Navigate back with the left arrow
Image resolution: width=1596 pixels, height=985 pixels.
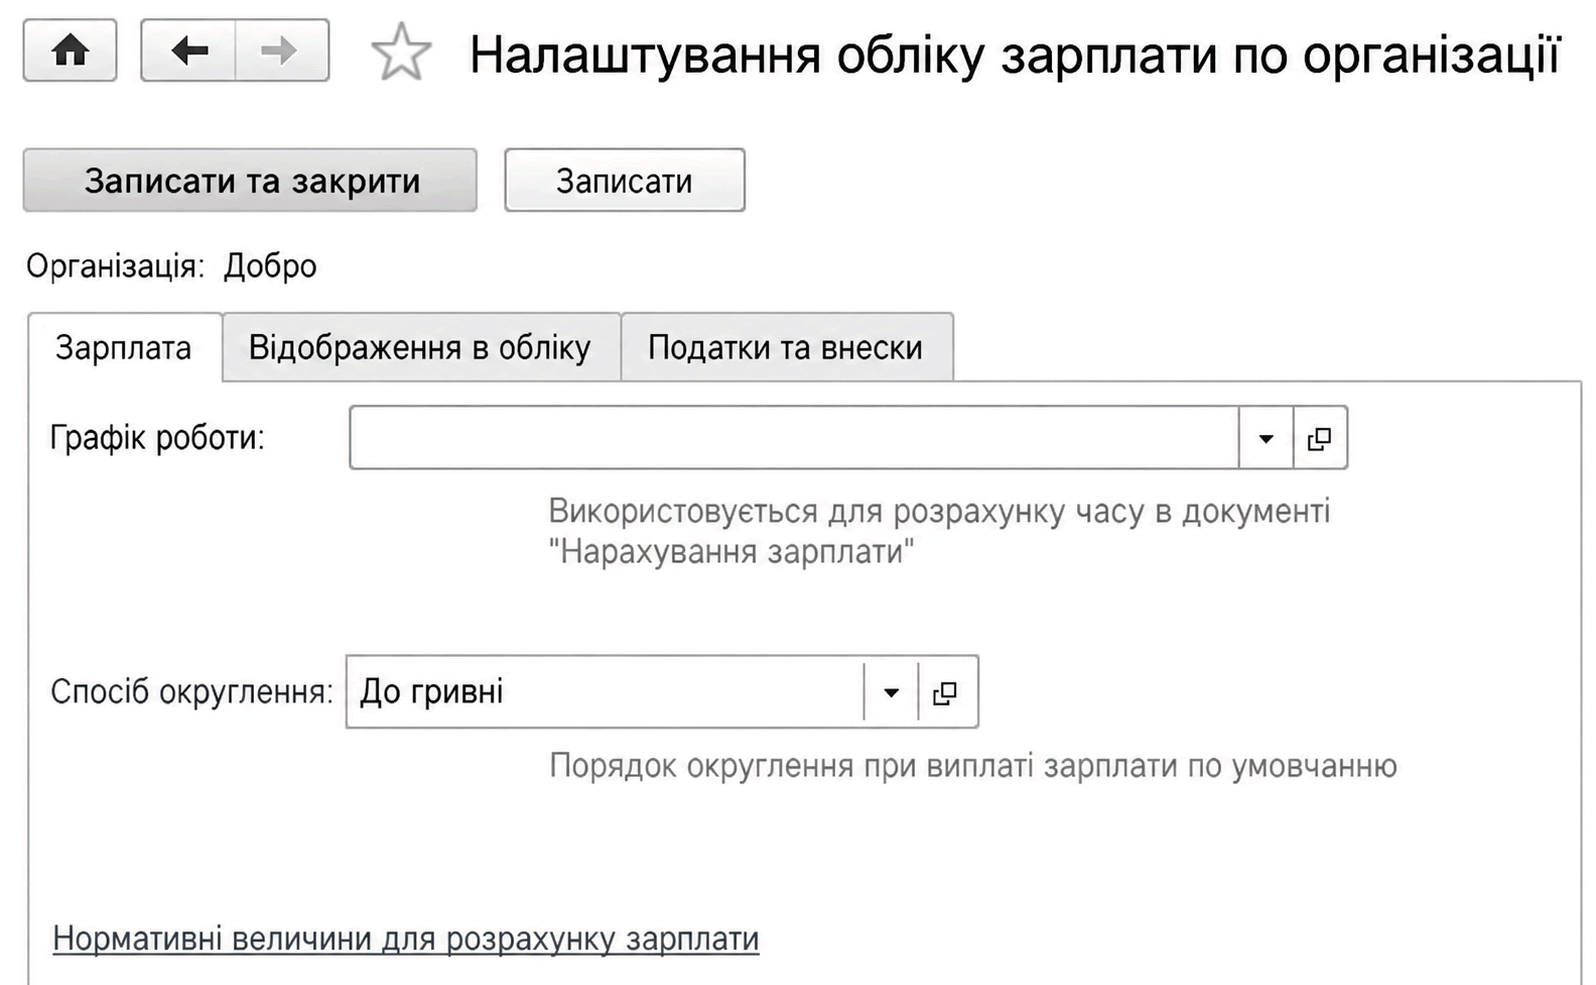click(188, 50)
